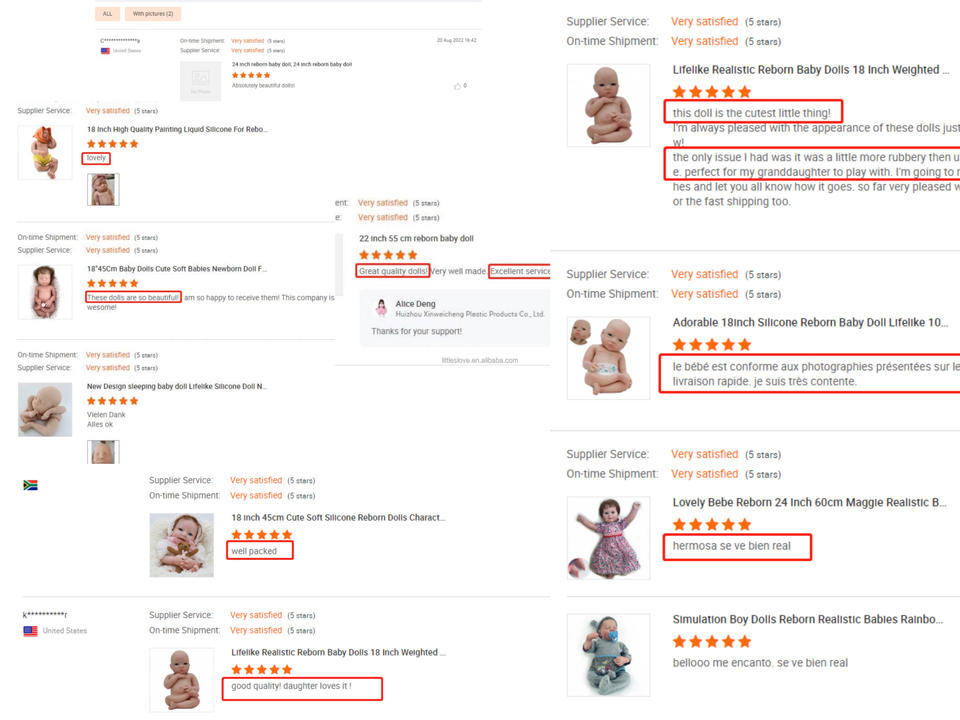Image resolution: width=960 pixels, height=720 pixels.
Task: Click the vertical scrollbar beside the 22 inch doll review
Action: tap(339, 264)
